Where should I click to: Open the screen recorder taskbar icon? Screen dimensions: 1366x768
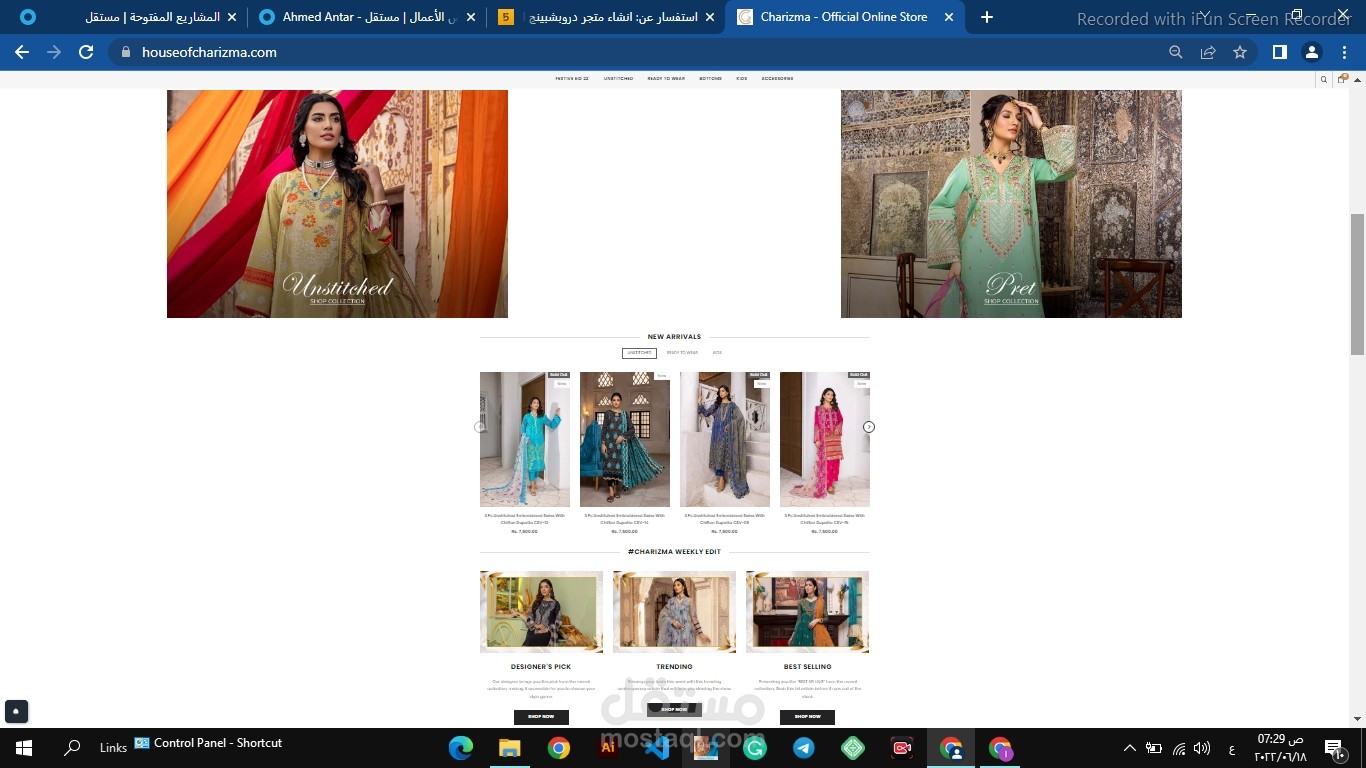point(902,747)
